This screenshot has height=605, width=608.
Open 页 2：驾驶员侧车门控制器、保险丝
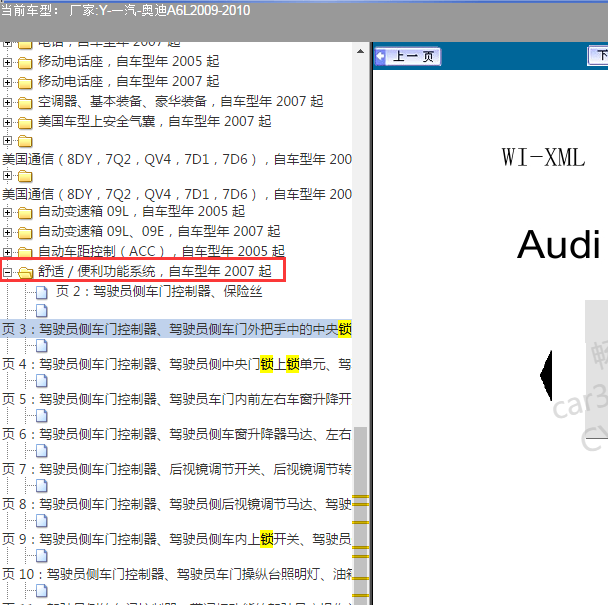[159, 292]
